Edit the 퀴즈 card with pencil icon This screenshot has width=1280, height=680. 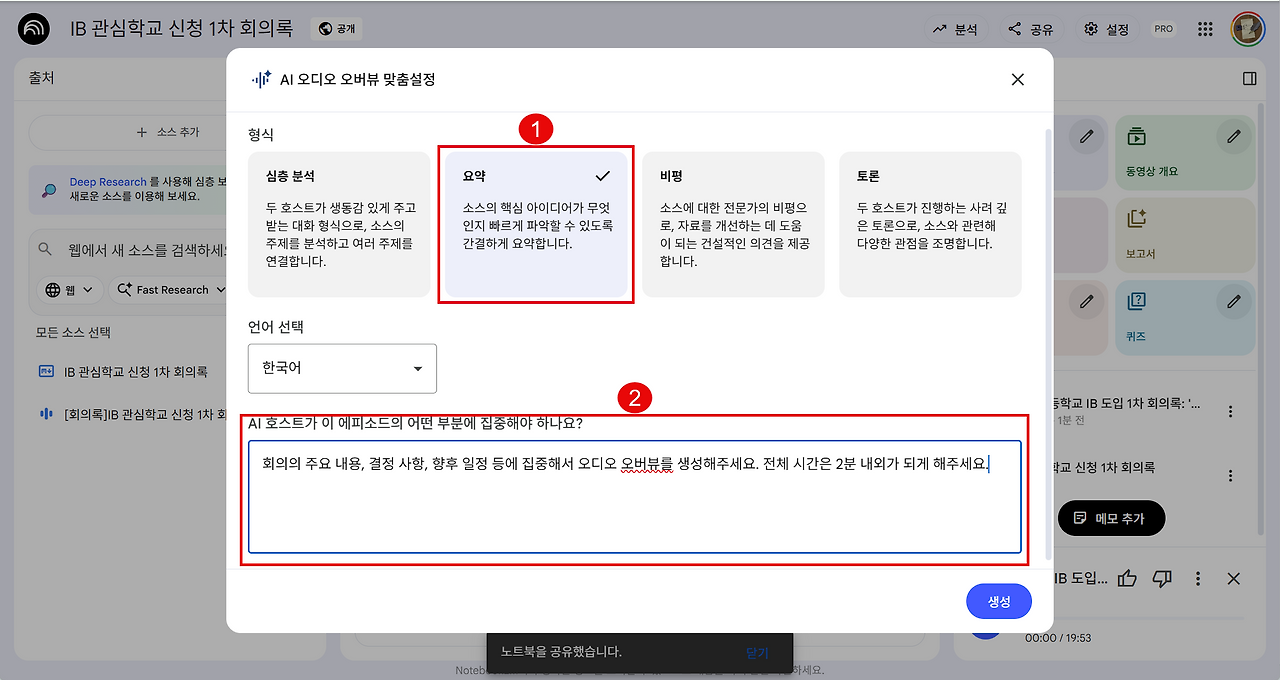coord(1234,301)
